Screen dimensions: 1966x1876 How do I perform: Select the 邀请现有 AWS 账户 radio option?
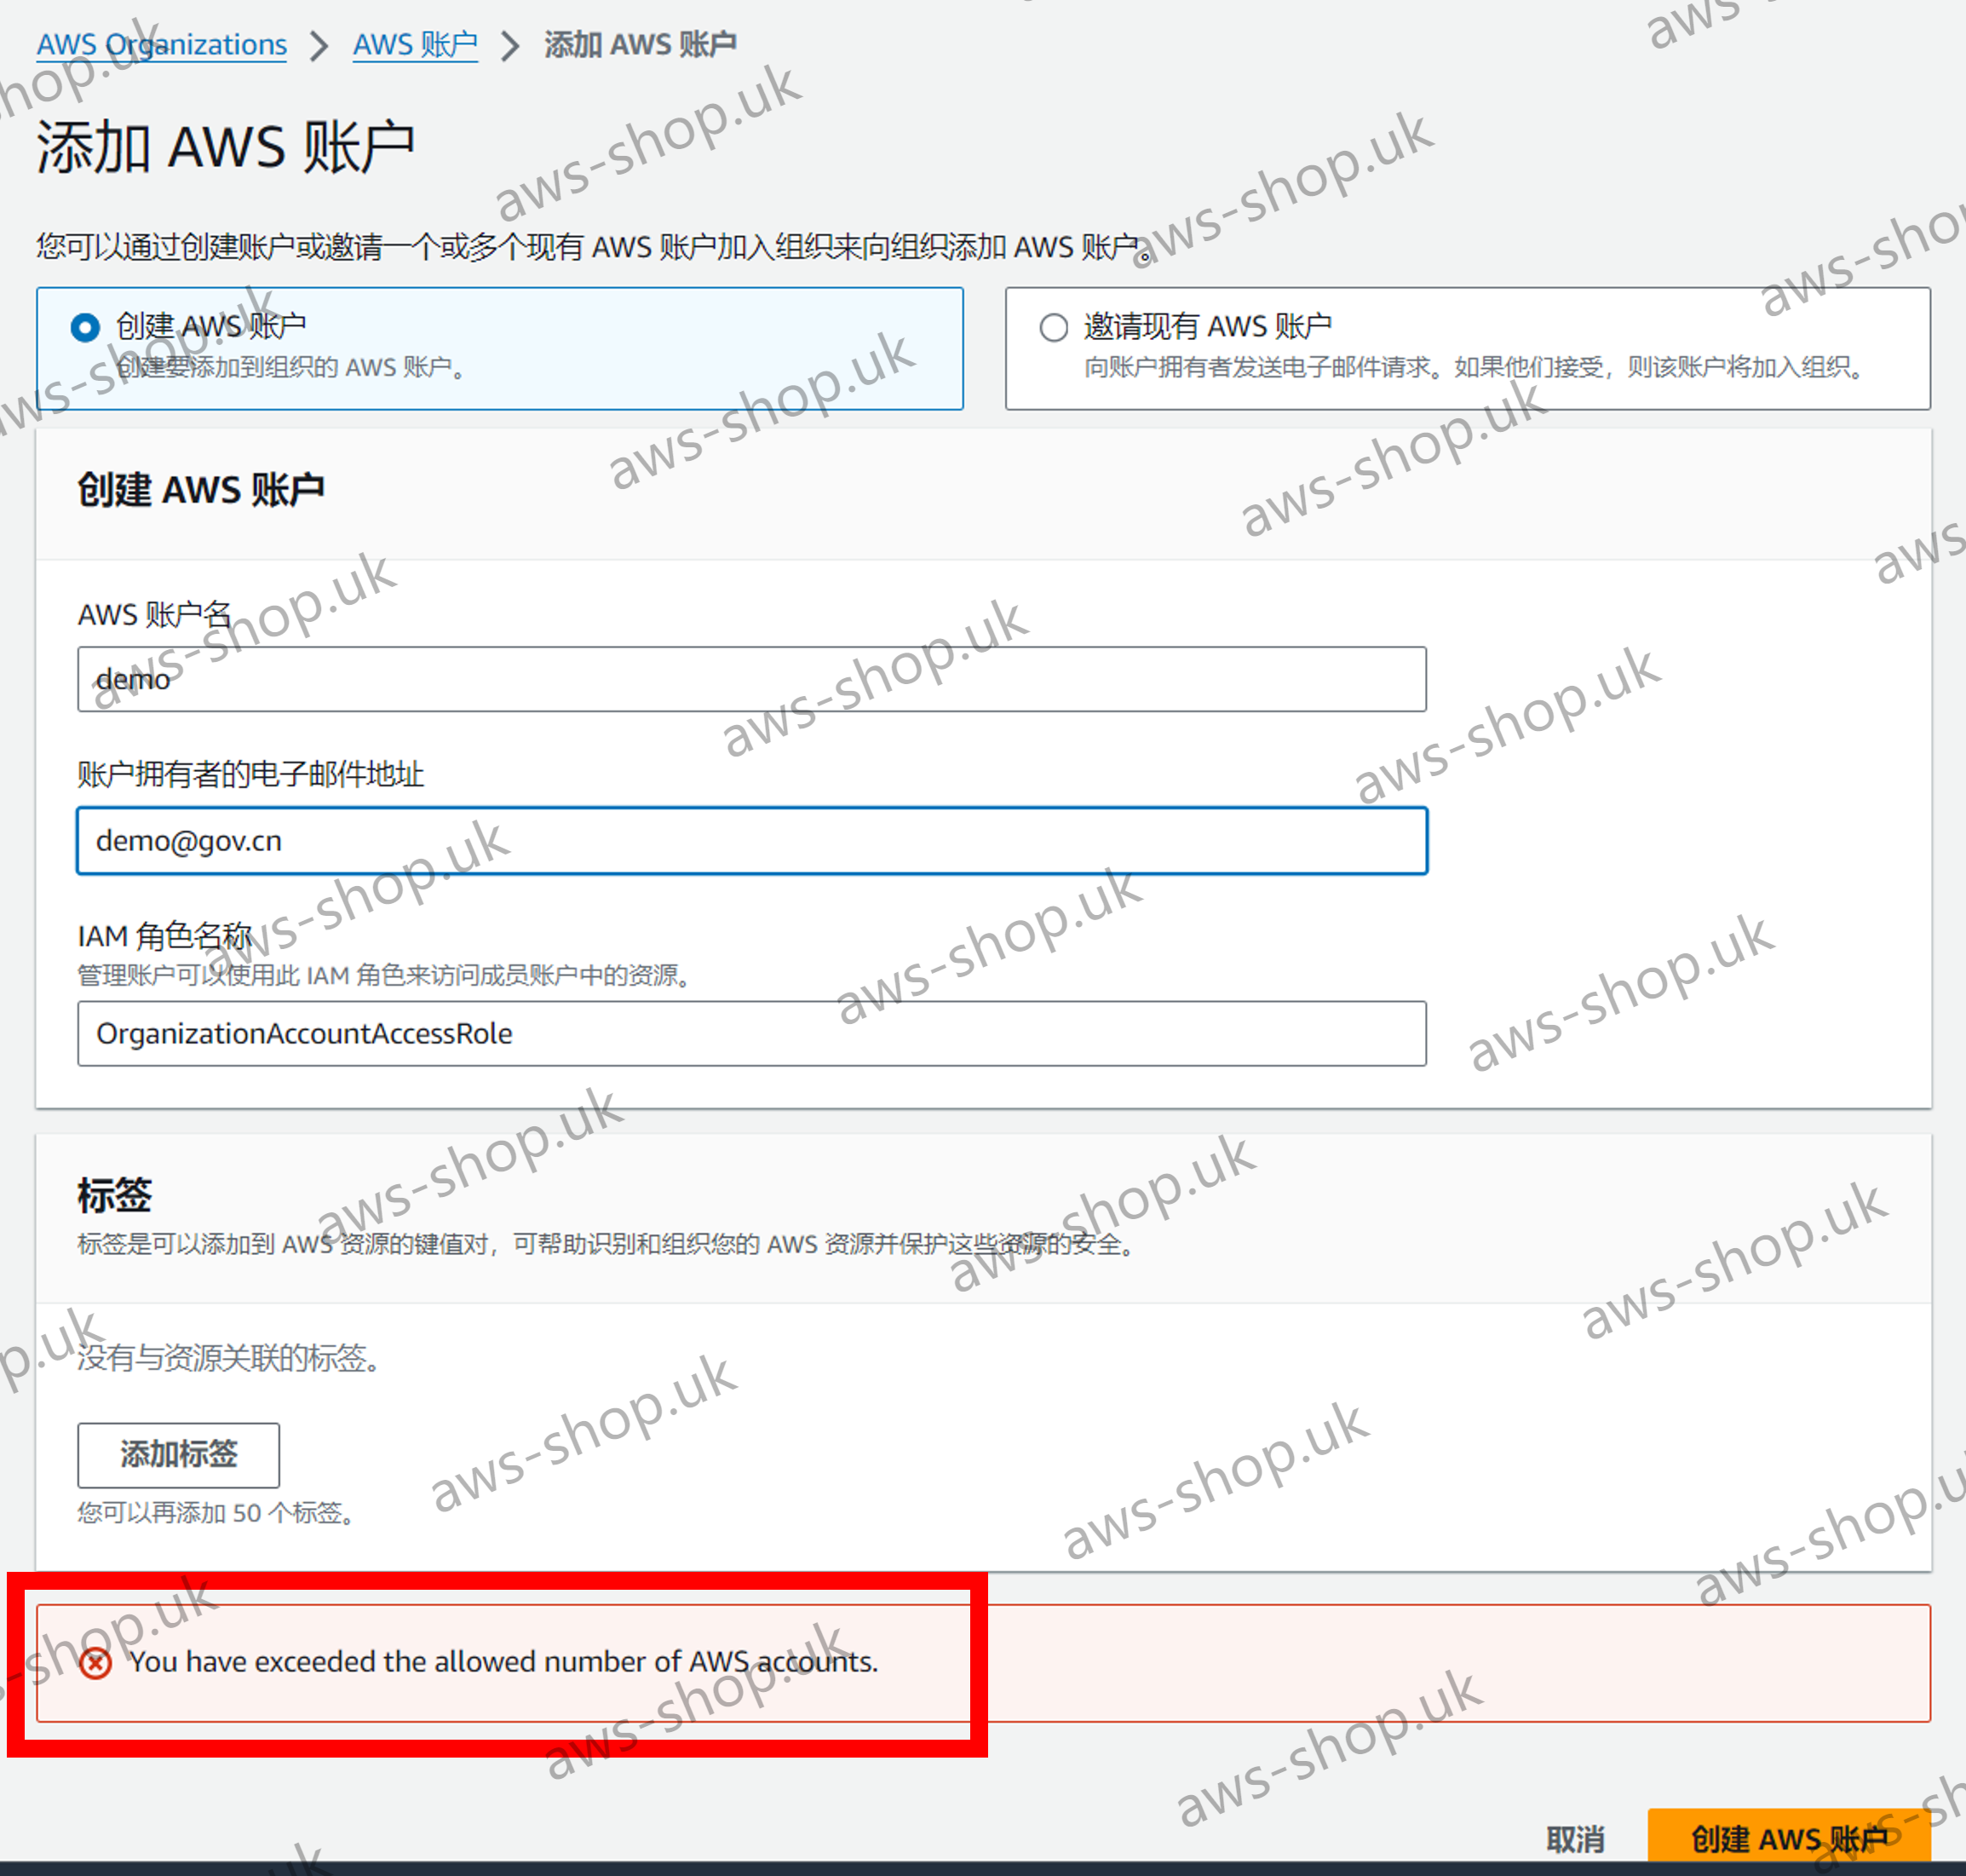(x=1053, y=327)
